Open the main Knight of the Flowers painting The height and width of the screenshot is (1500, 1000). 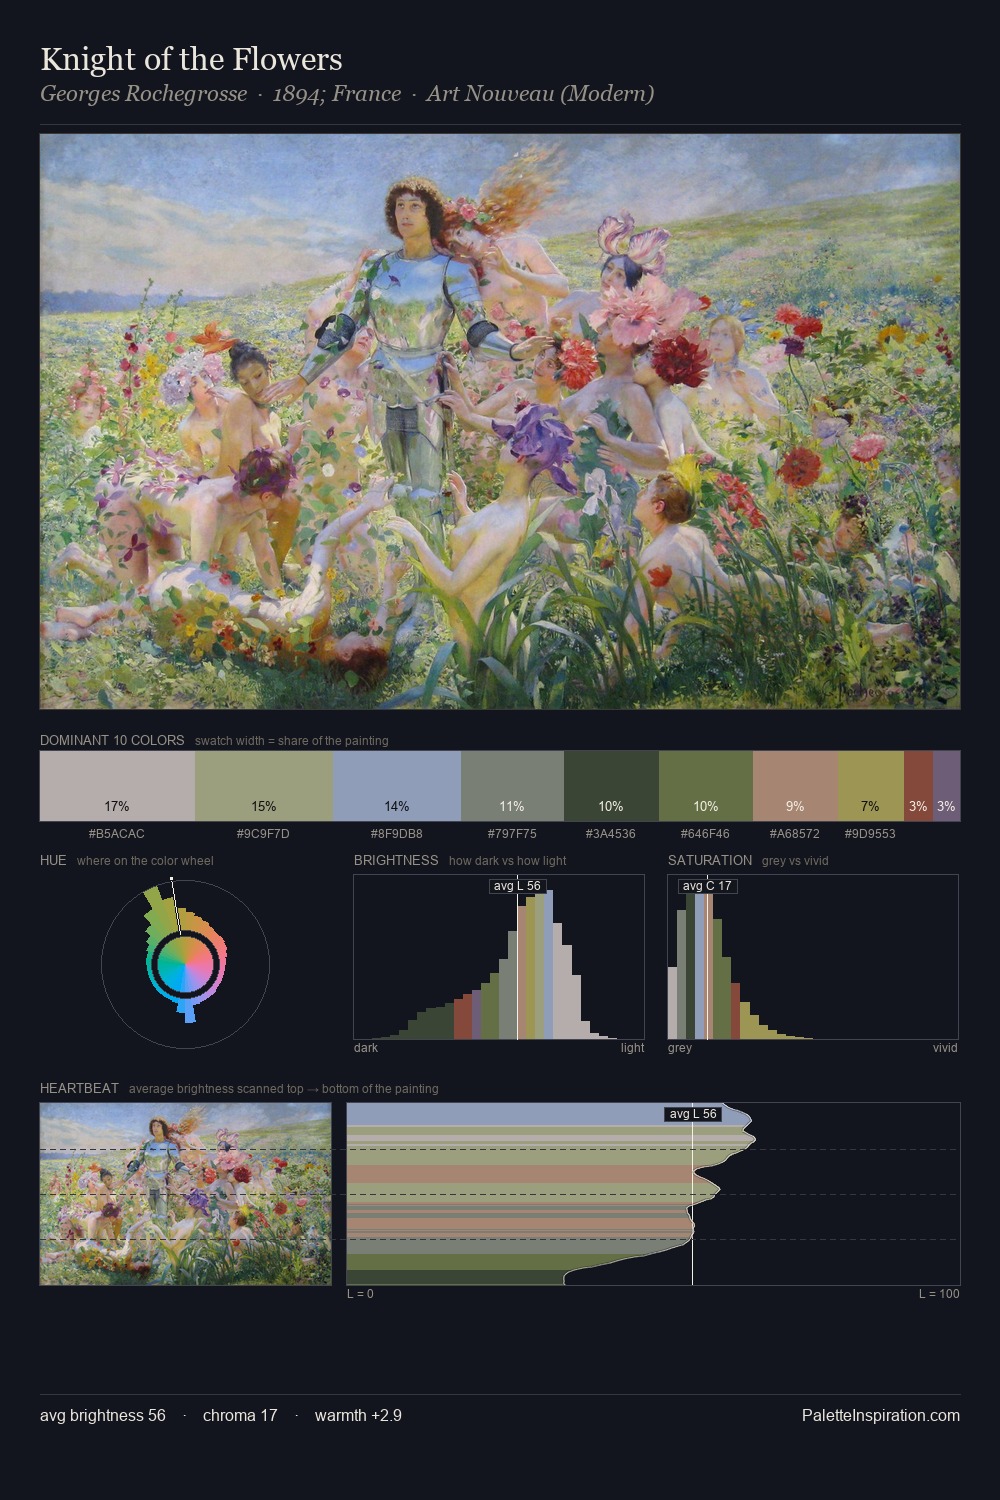click(x=500, y=421)
